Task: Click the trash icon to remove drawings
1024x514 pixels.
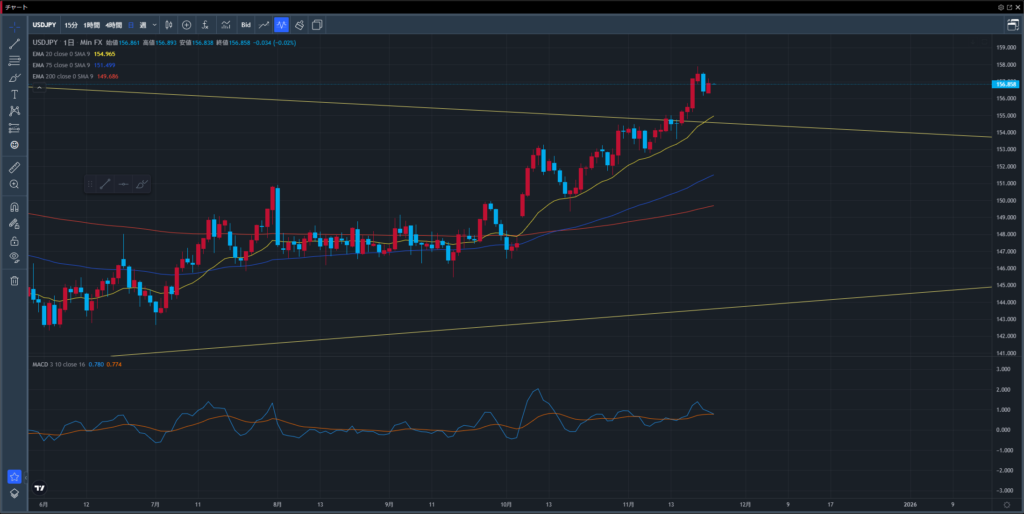Action: pos(14,281)
